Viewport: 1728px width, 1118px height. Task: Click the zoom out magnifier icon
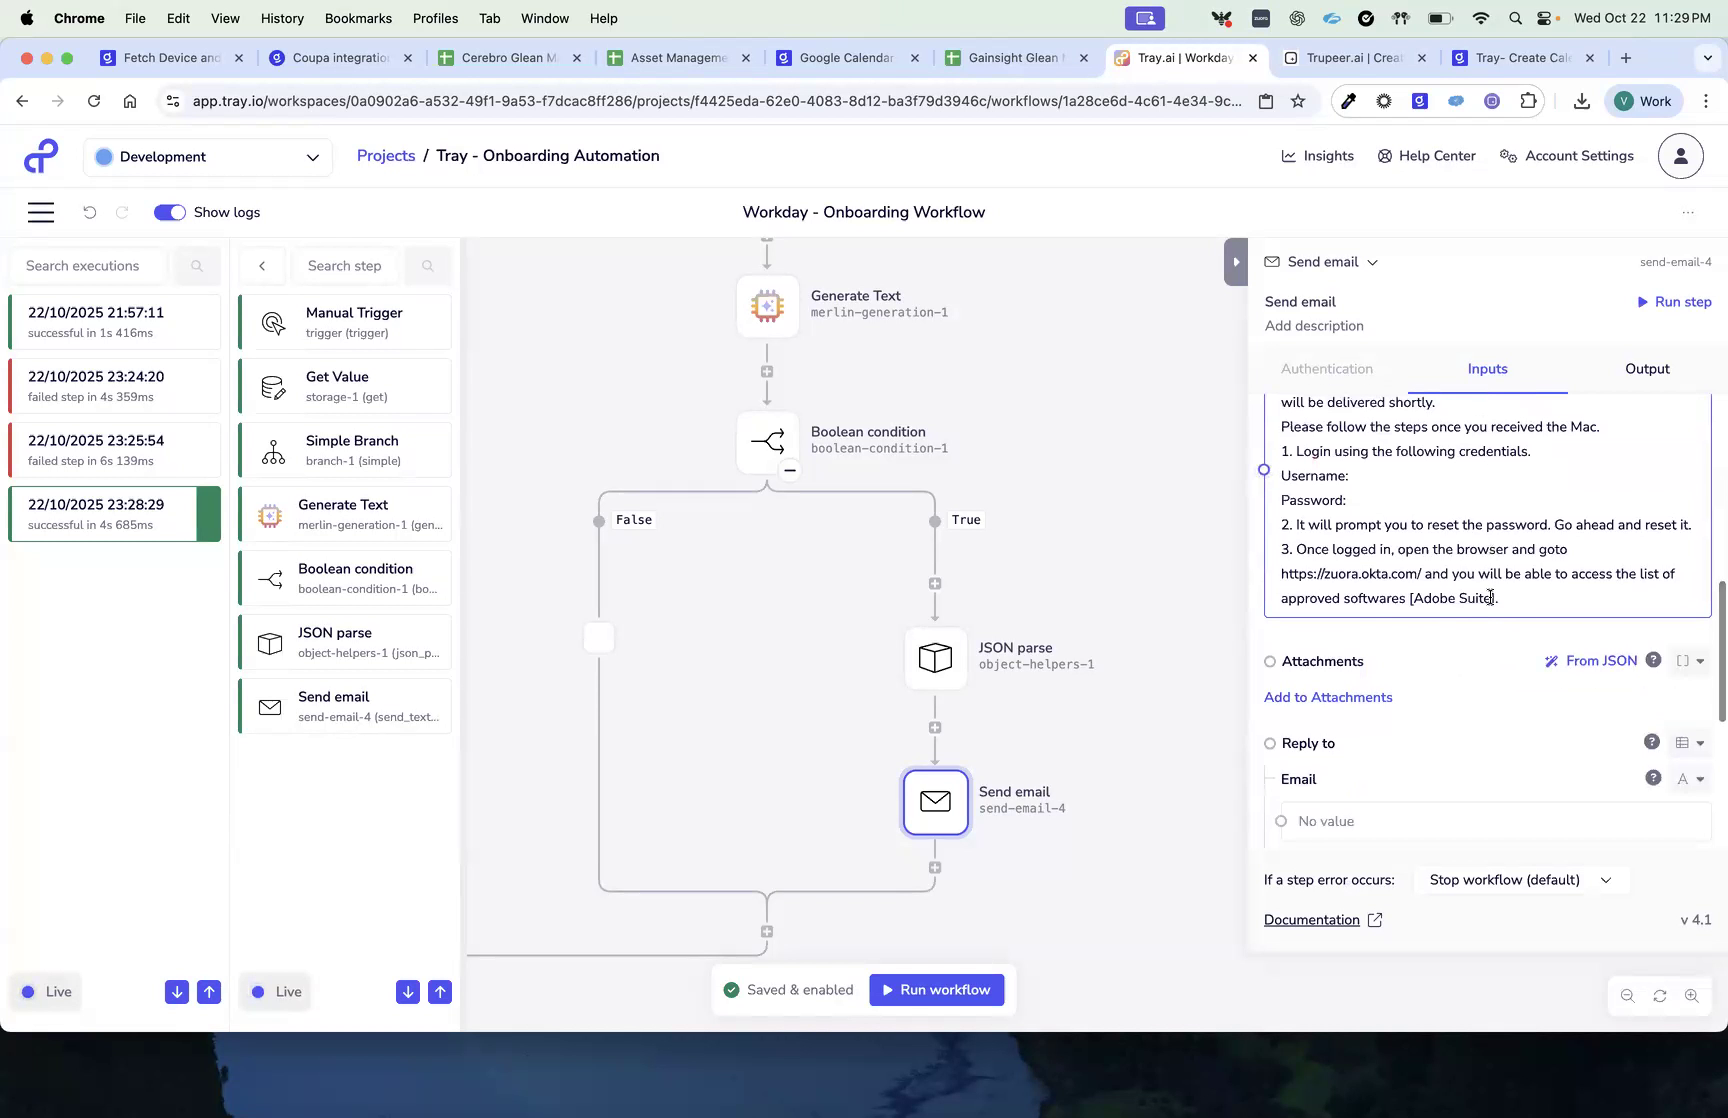[1628, 995]
